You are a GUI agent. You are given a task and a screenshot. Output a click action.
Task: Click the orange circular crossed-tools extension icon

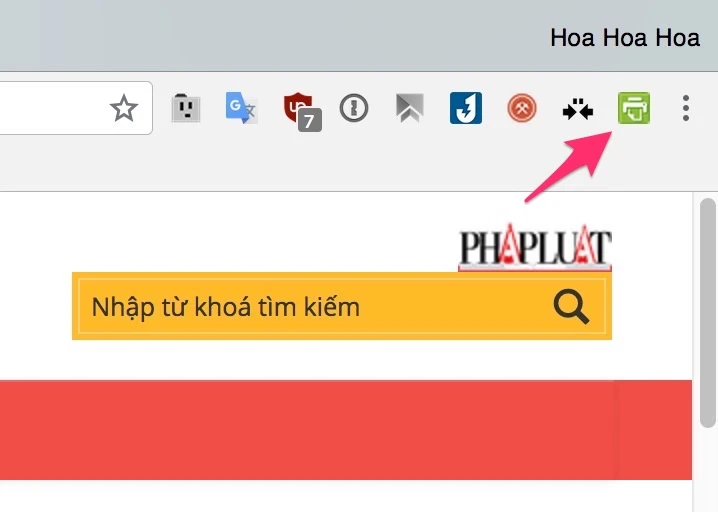(x=522, y=108)
